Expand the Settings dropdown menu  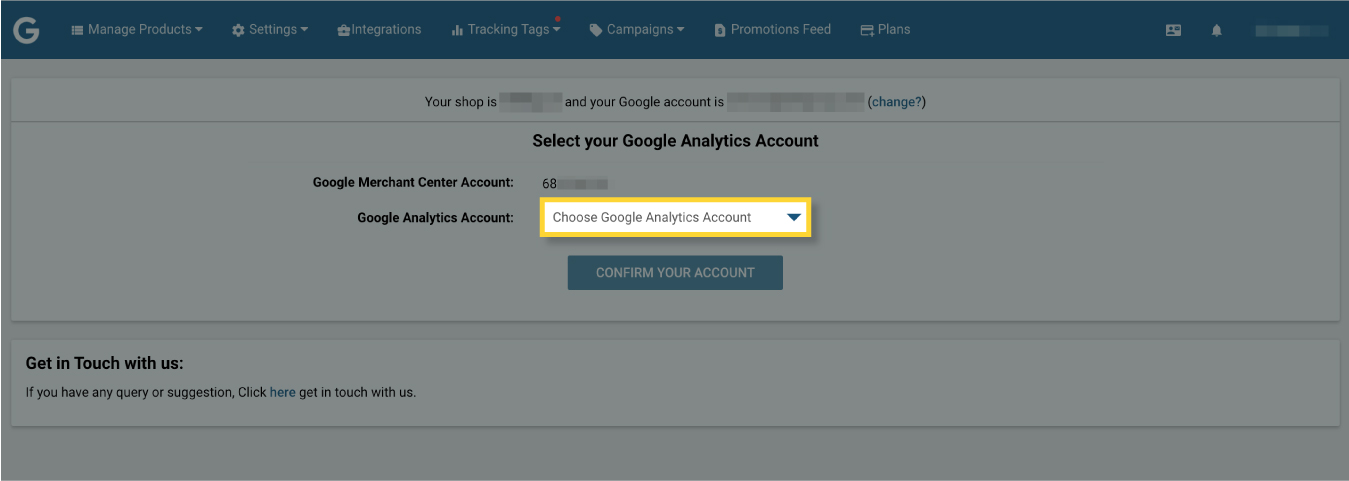pos(270,30)
